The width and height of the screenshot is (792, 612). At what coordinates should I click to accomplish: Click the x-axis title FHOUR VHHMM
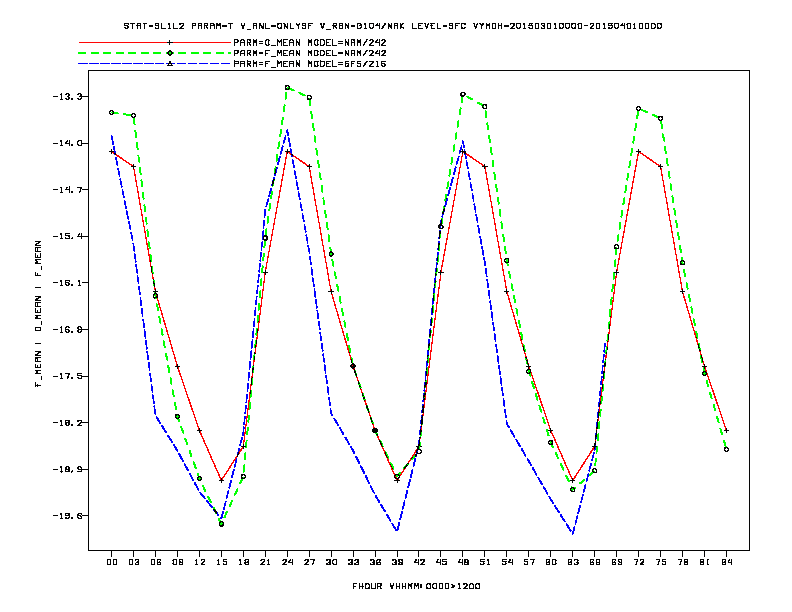416,586
